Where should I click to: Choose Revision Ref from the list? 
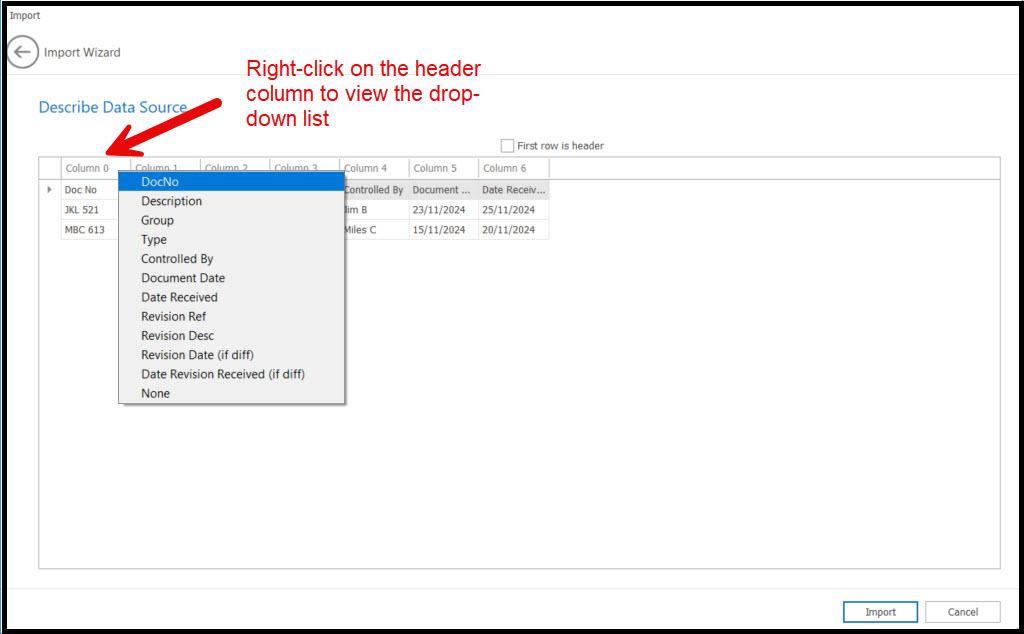tap(173, 317)
